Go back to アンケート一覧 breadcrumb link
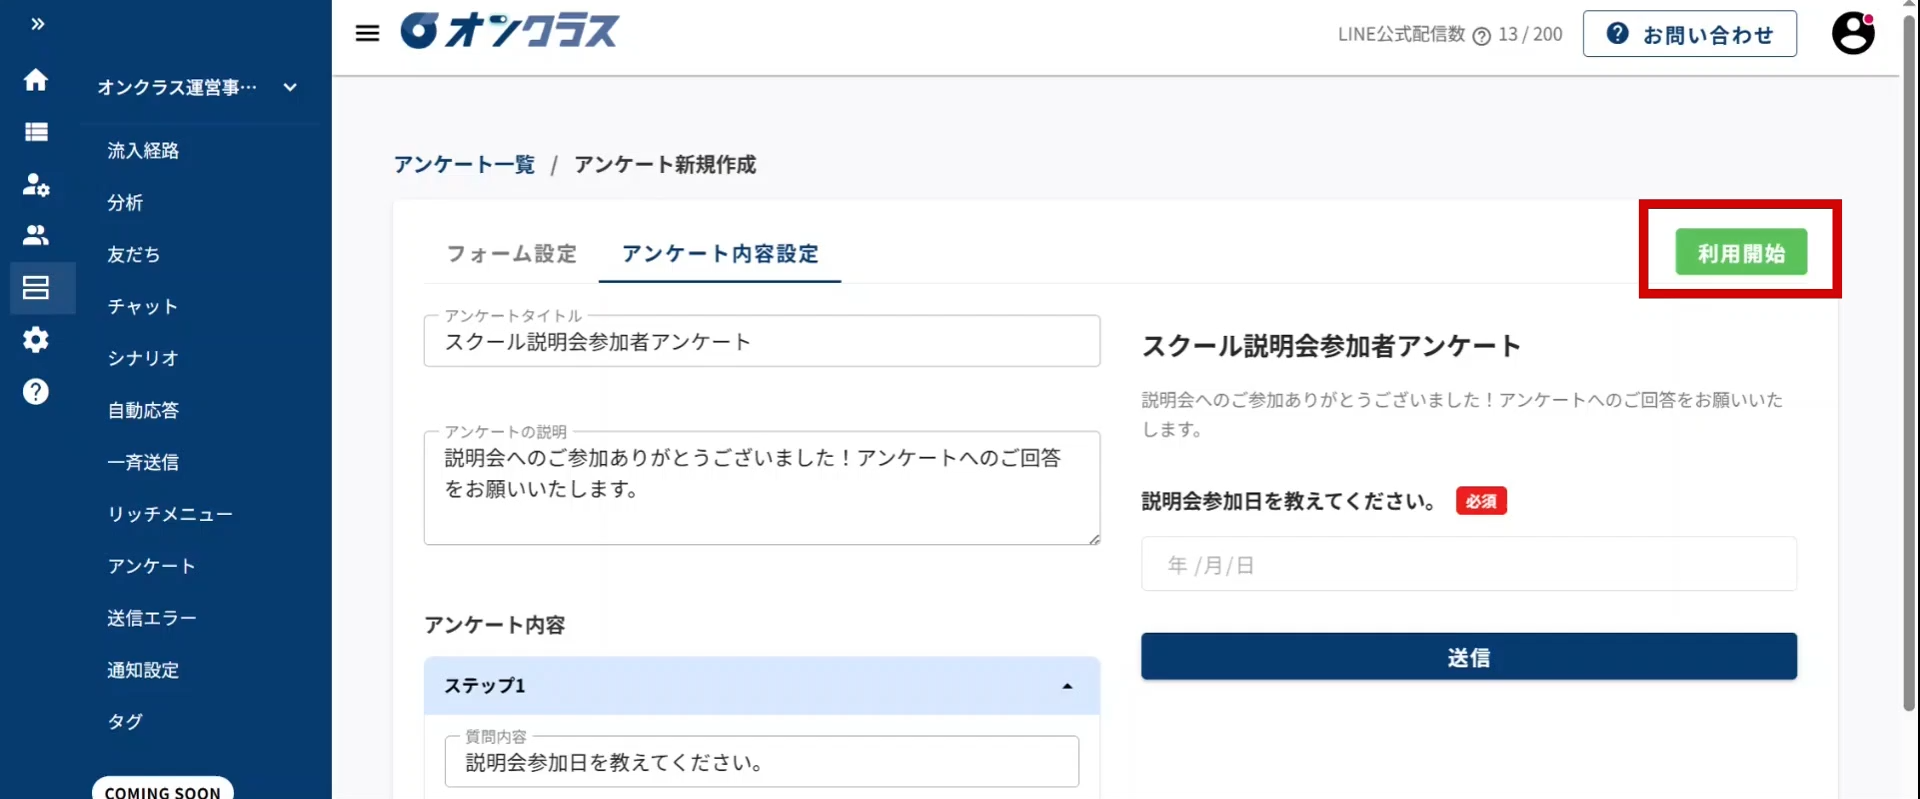Image resolution: width=1920 pixels, height=799 pixels. [x=464, y=165]
